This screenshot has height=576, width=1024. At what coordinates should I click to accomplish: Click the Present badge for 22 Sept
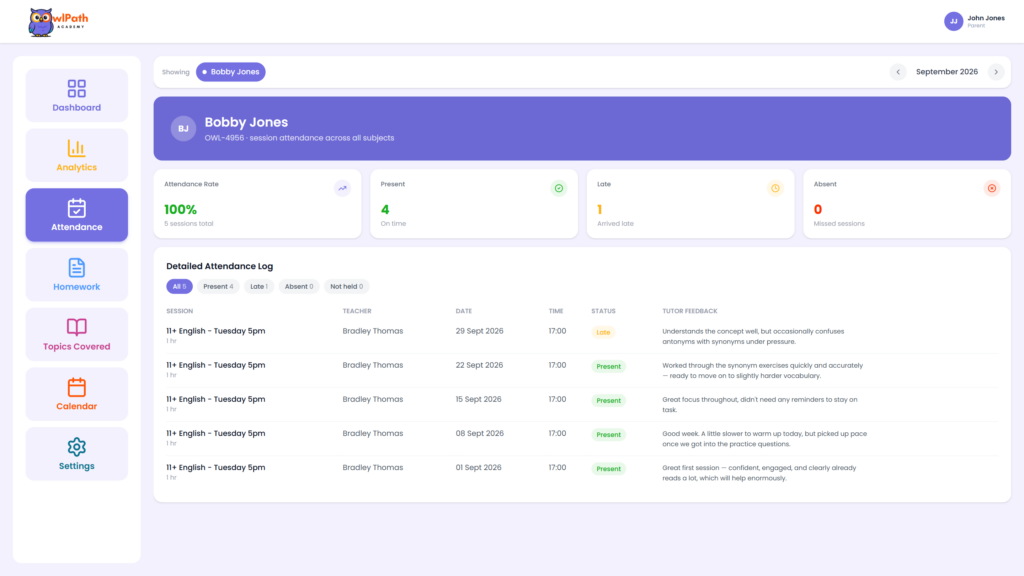pyautogui.click(x=609, y=366)
